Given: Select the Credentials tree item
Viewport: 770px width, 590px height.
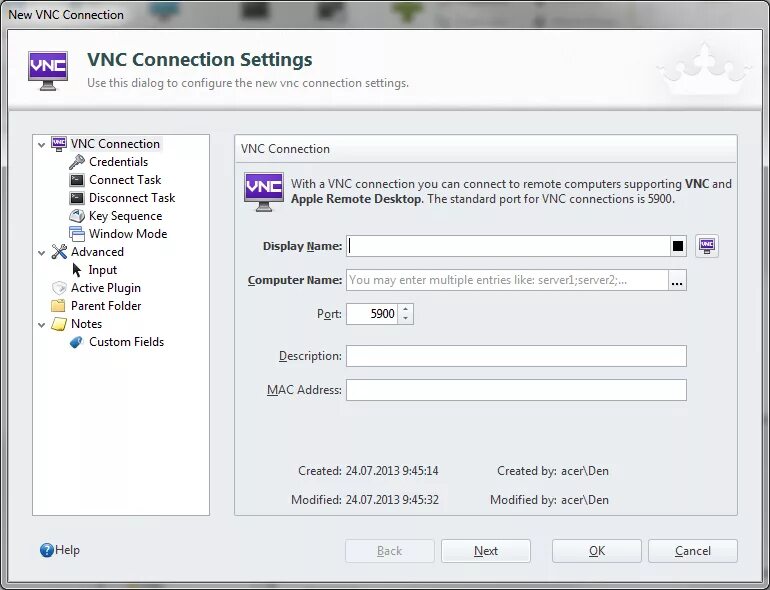Looking at the screenshot, I should pos(118,162).
